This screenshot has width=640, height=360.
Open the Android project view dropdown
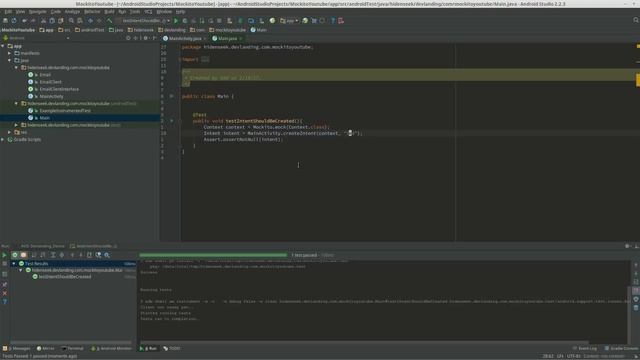37,38
